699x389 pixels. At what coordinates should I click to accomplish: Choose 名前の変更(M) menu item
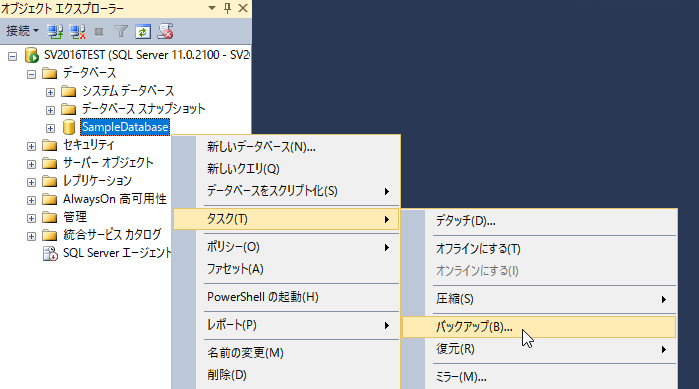tap(286, 353)
